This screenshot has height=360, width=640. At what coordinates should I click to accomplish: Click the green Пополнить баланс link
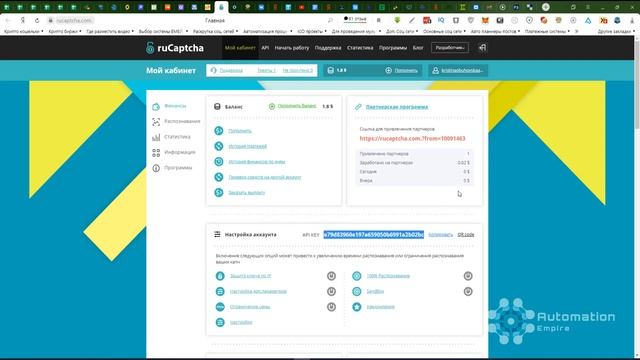point(297,106)
